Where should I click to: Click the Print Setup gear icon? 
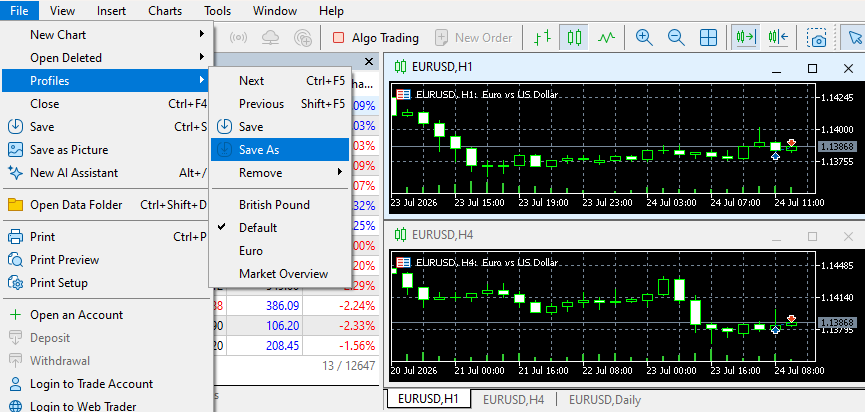(15, 283)
